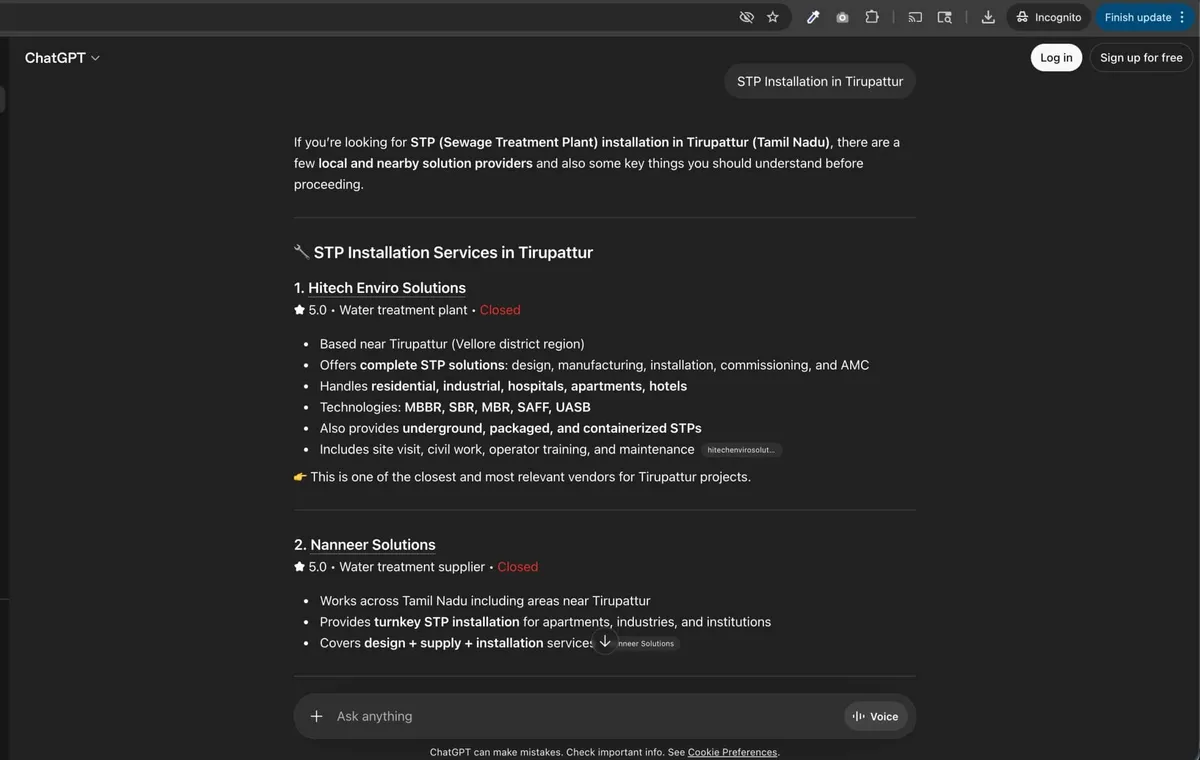Start Voice mode
The height and width of the screenshot is (760, 1200).
875,716
